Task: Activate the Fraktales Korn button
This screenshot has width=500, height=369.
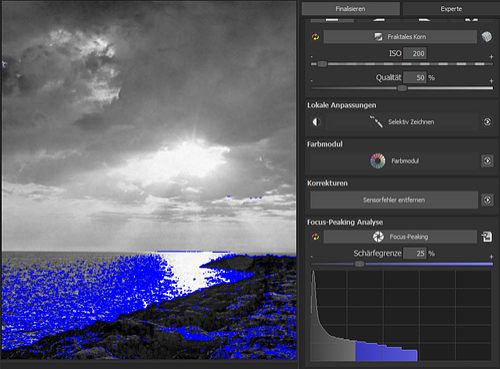Action: [400, 37]
